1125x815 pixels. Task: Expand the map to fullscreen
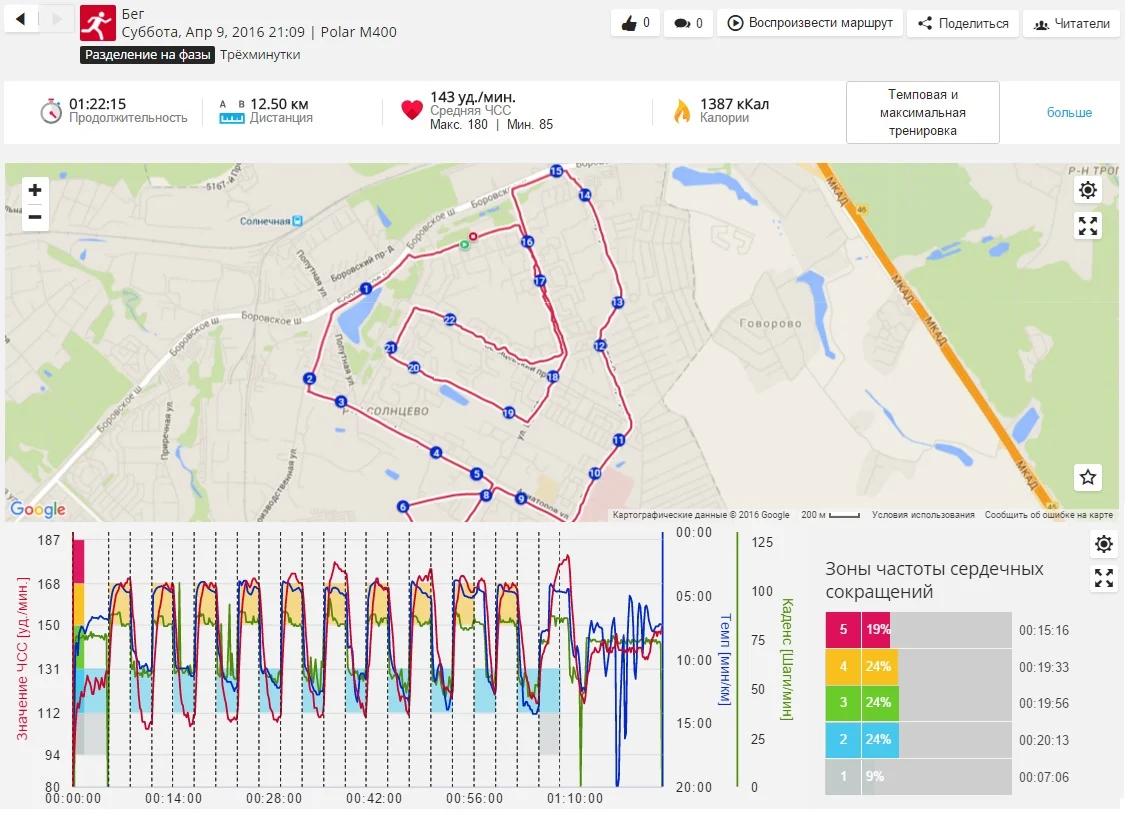pyautogui.click(x=1088, y=226)
